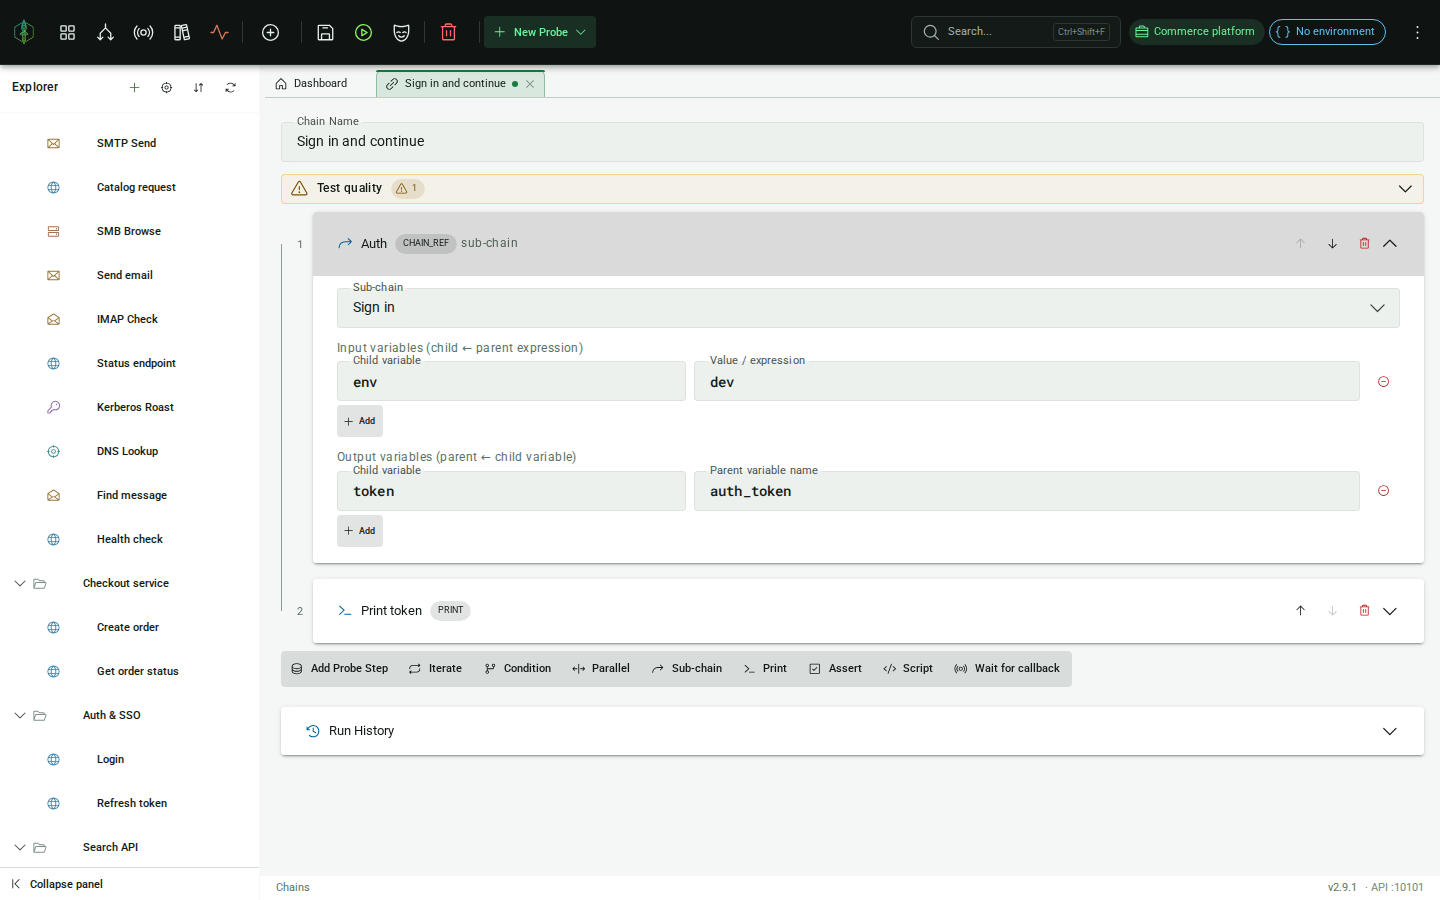Screen dimensions: 1440x900
Task: Add an Assert step
Action: 835,669
